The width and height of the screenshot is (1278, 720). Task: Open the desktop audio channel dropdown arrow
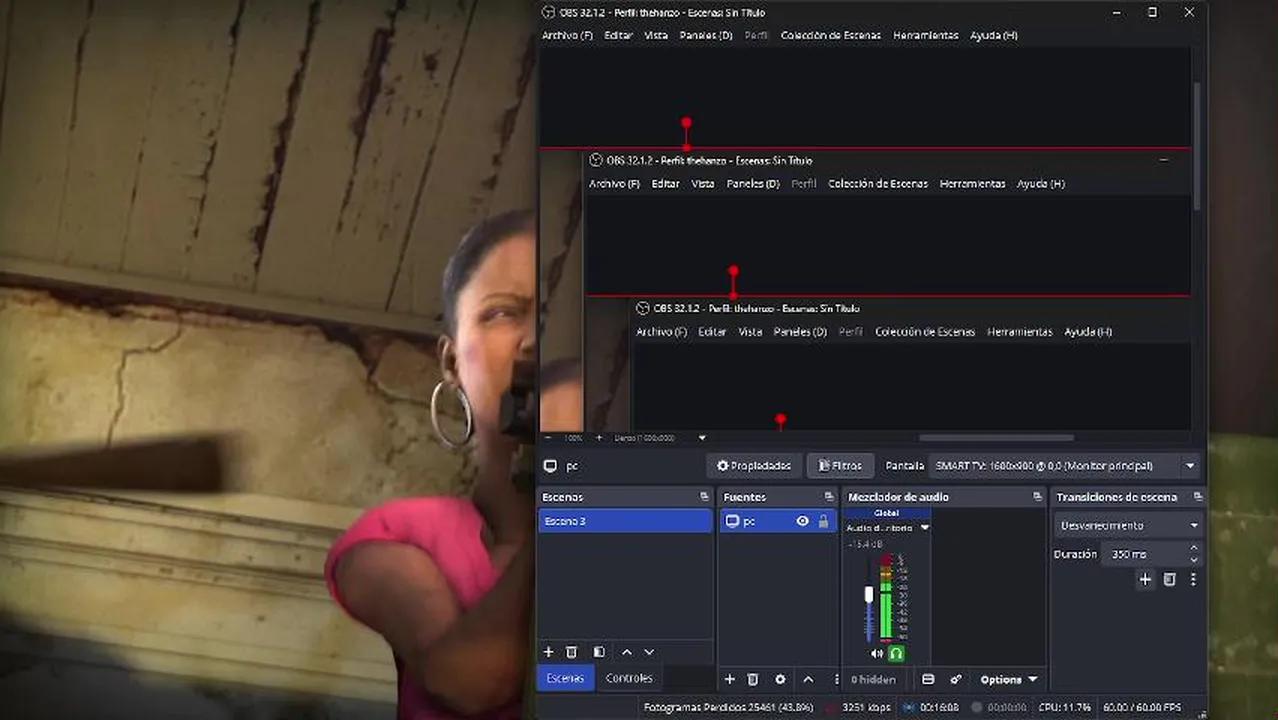(925, 527)
